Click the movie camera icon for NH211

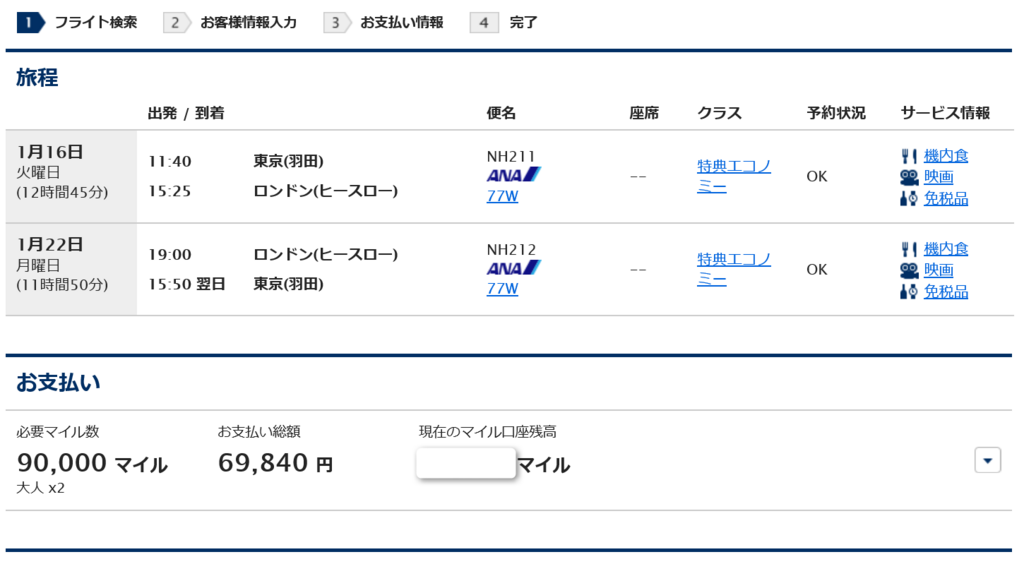pos(909,177)
